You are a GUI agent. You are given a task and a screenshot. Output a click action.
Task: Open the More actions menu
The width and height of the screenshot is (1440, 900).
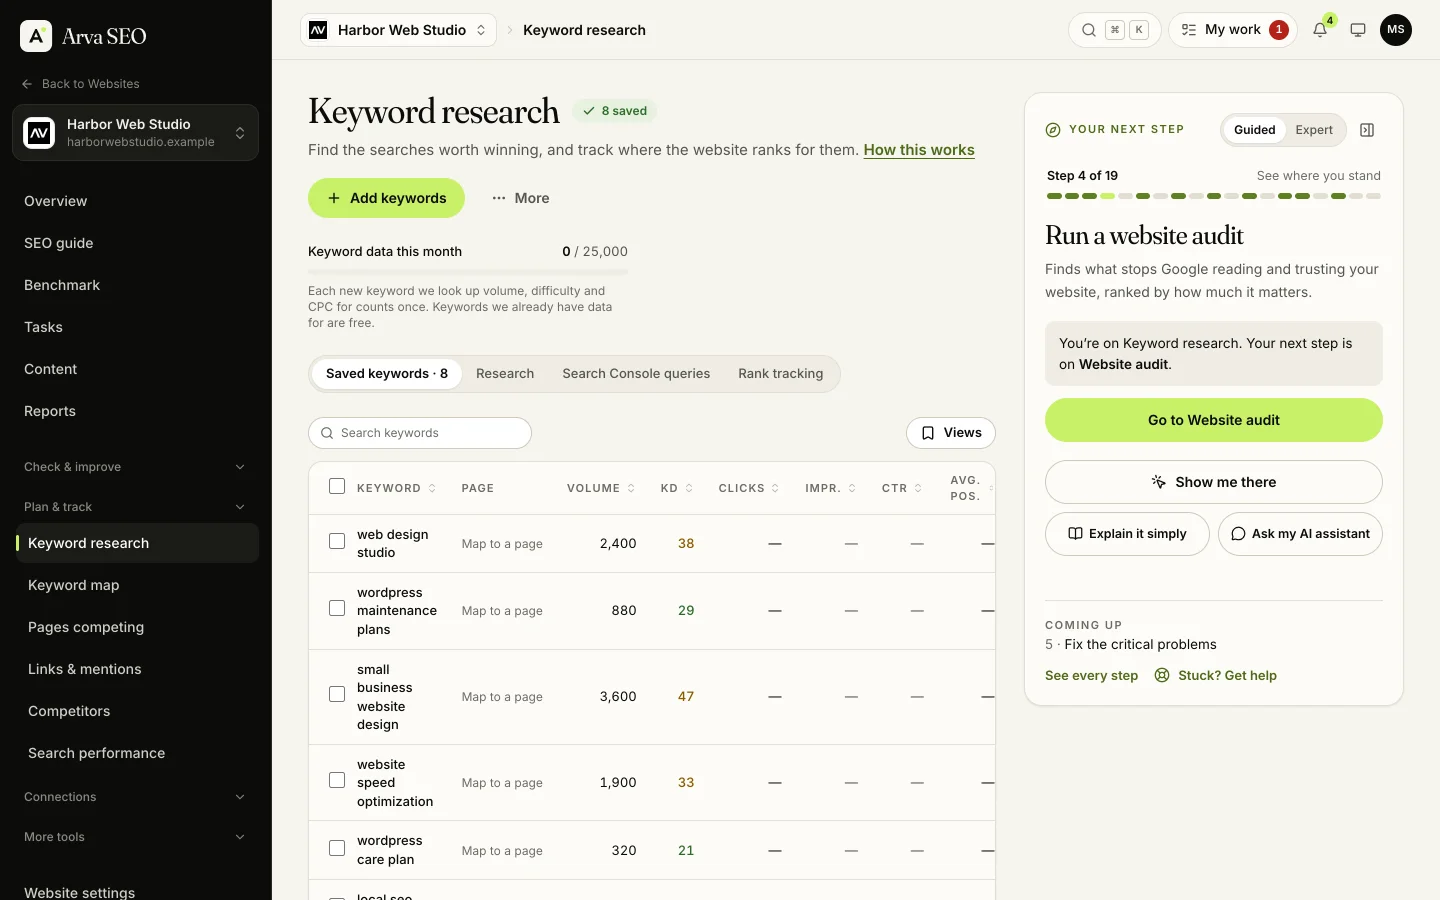click(520, 198)
